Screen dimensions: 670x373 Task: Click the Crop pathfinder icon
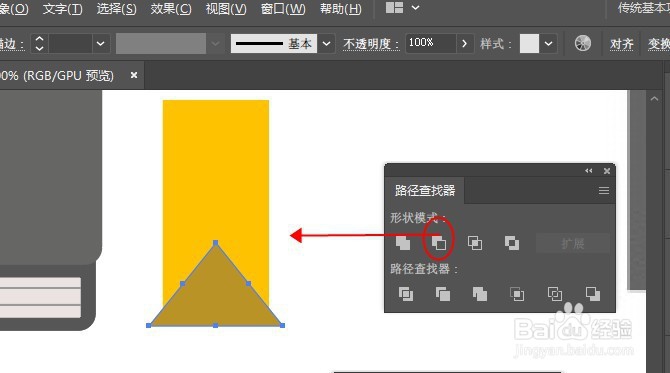[517, 294]
